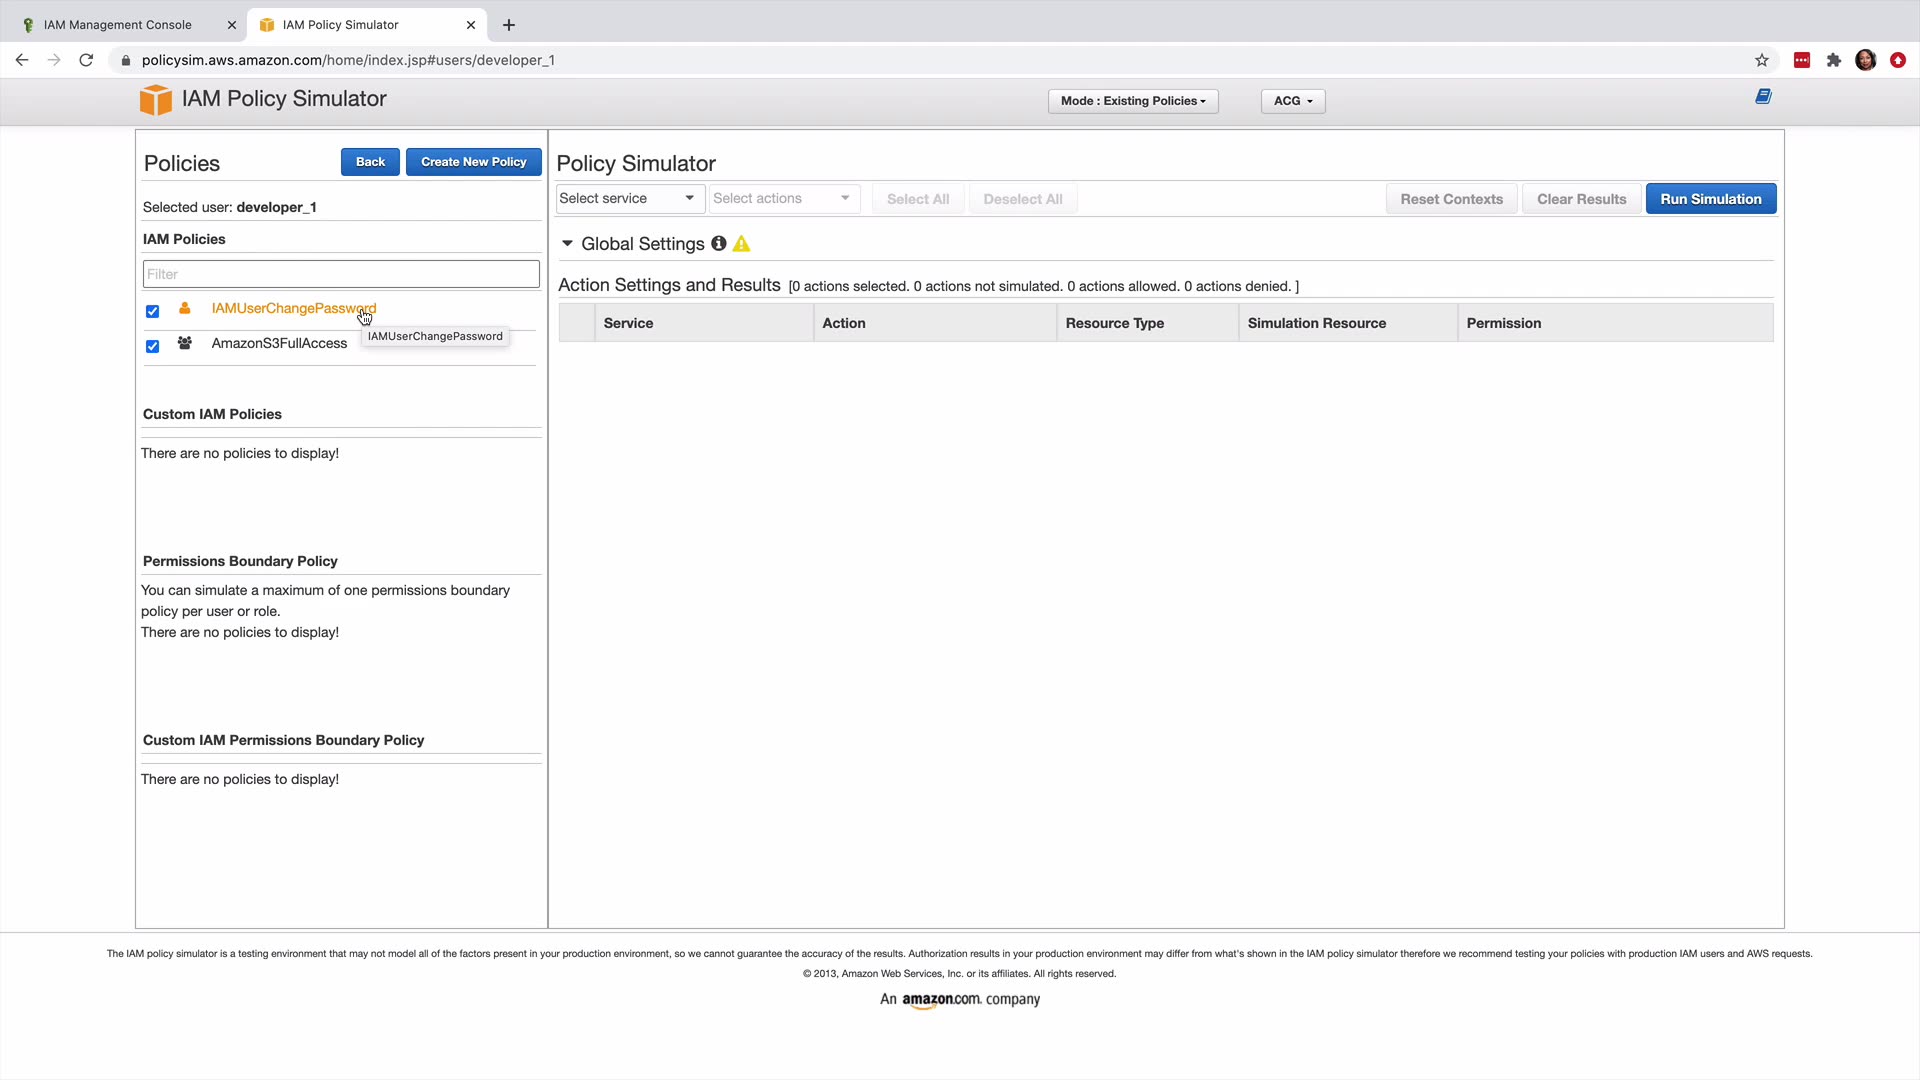Click the IAM Policy Simulator cube logo
Screen dimensions: 1920x1080
pos(156,100)
